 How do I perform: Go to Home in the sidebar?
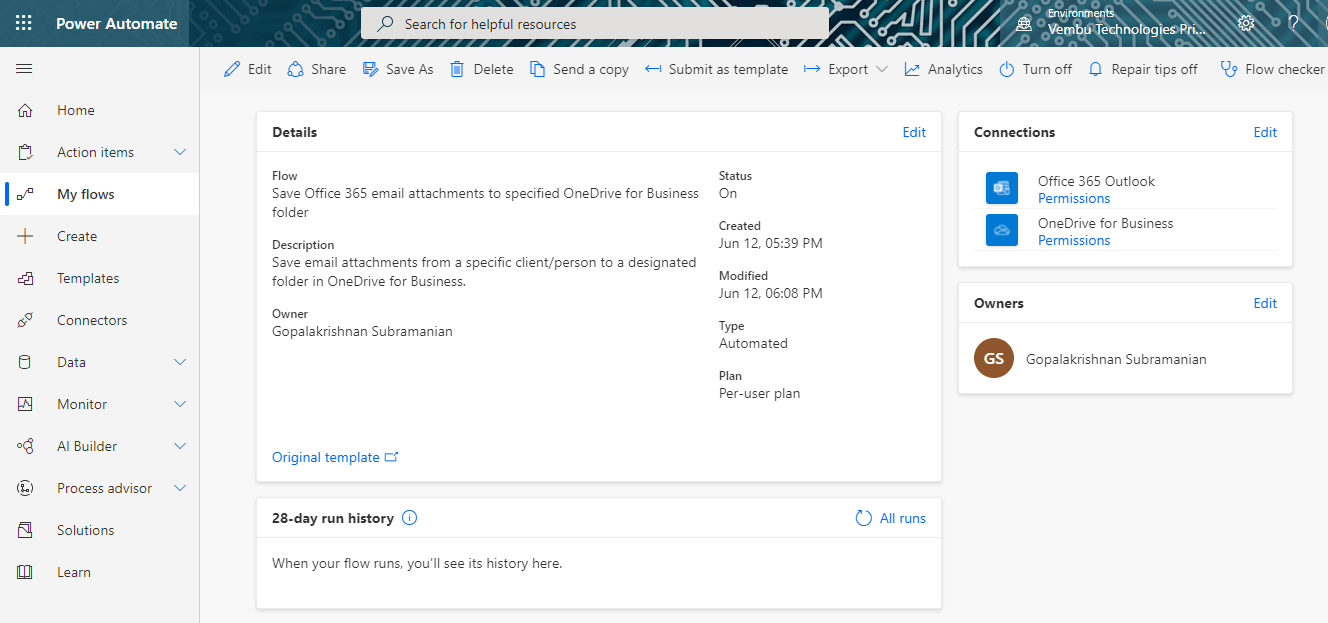76,111
